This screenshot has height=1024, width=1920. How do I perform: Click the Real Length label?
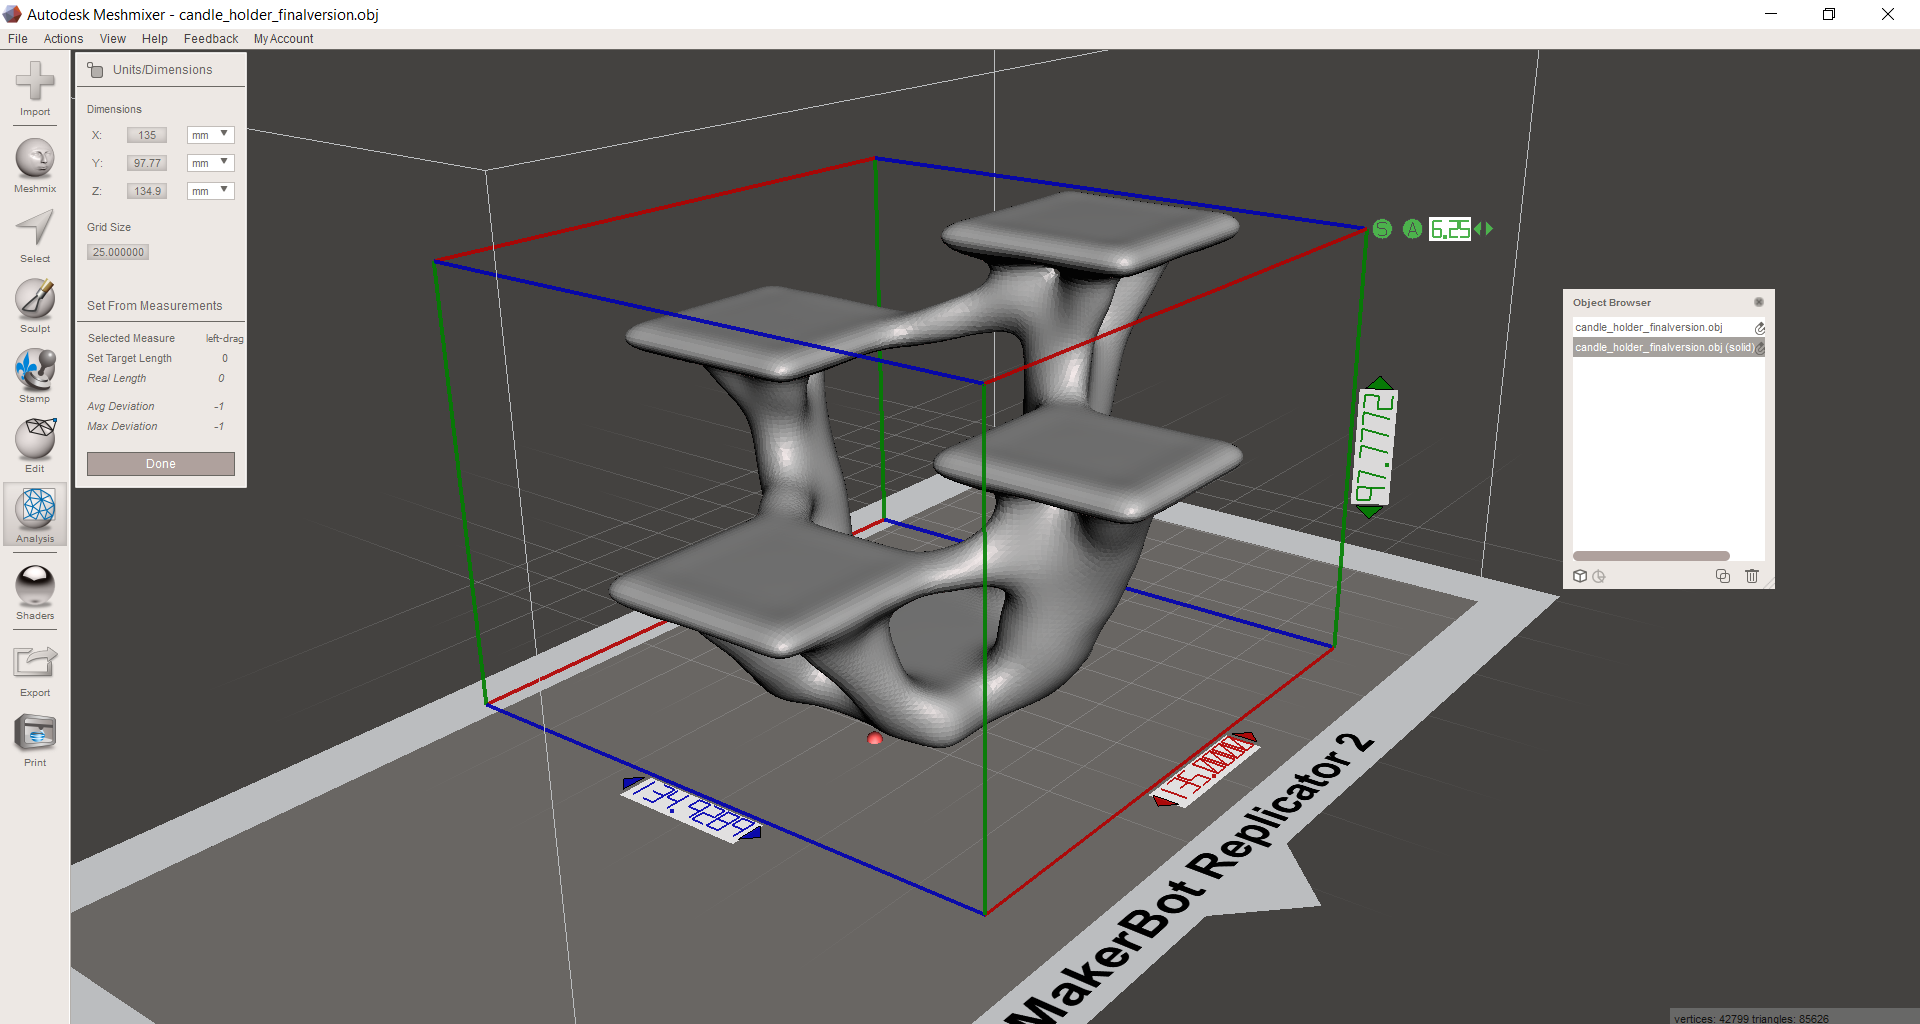click(x=117, y=378)
